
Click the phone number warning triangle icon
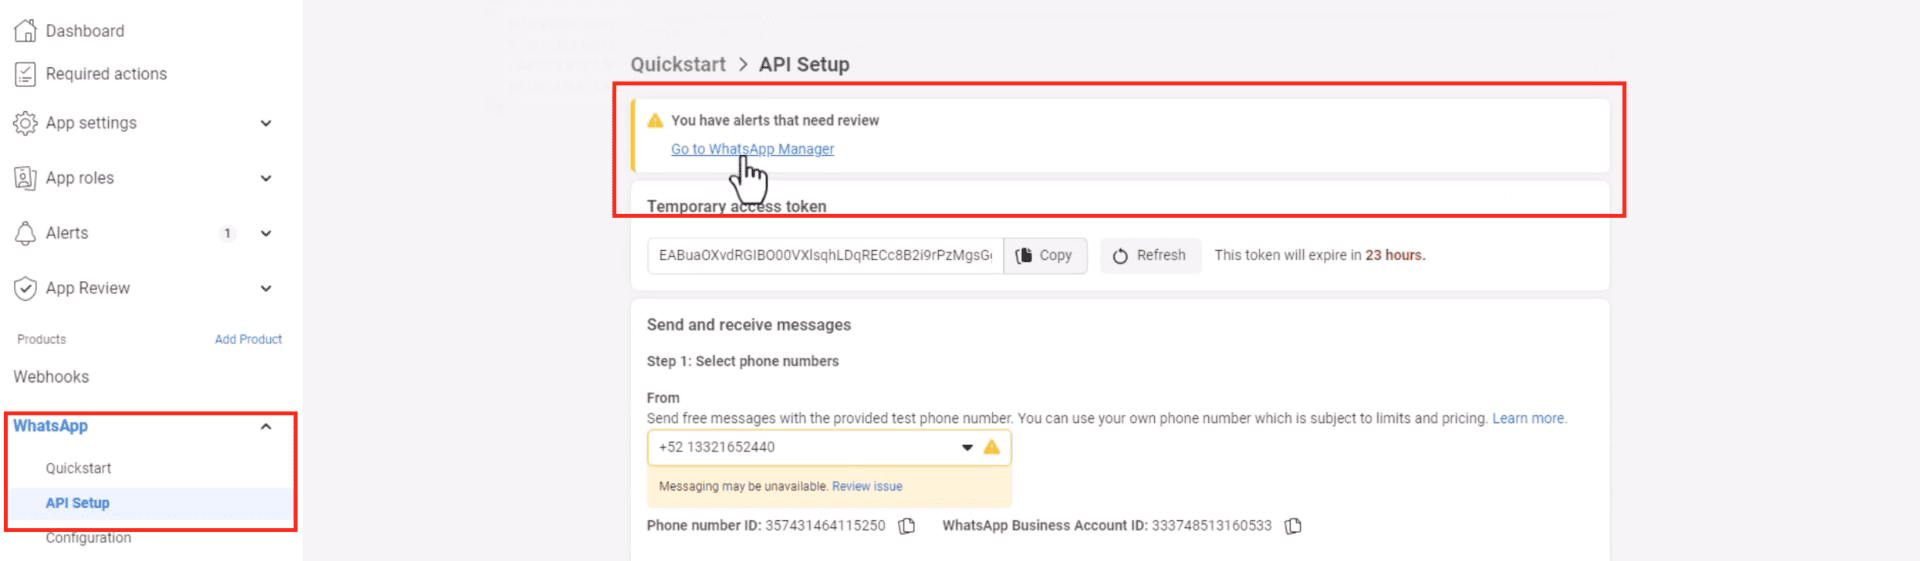[991, 447]
